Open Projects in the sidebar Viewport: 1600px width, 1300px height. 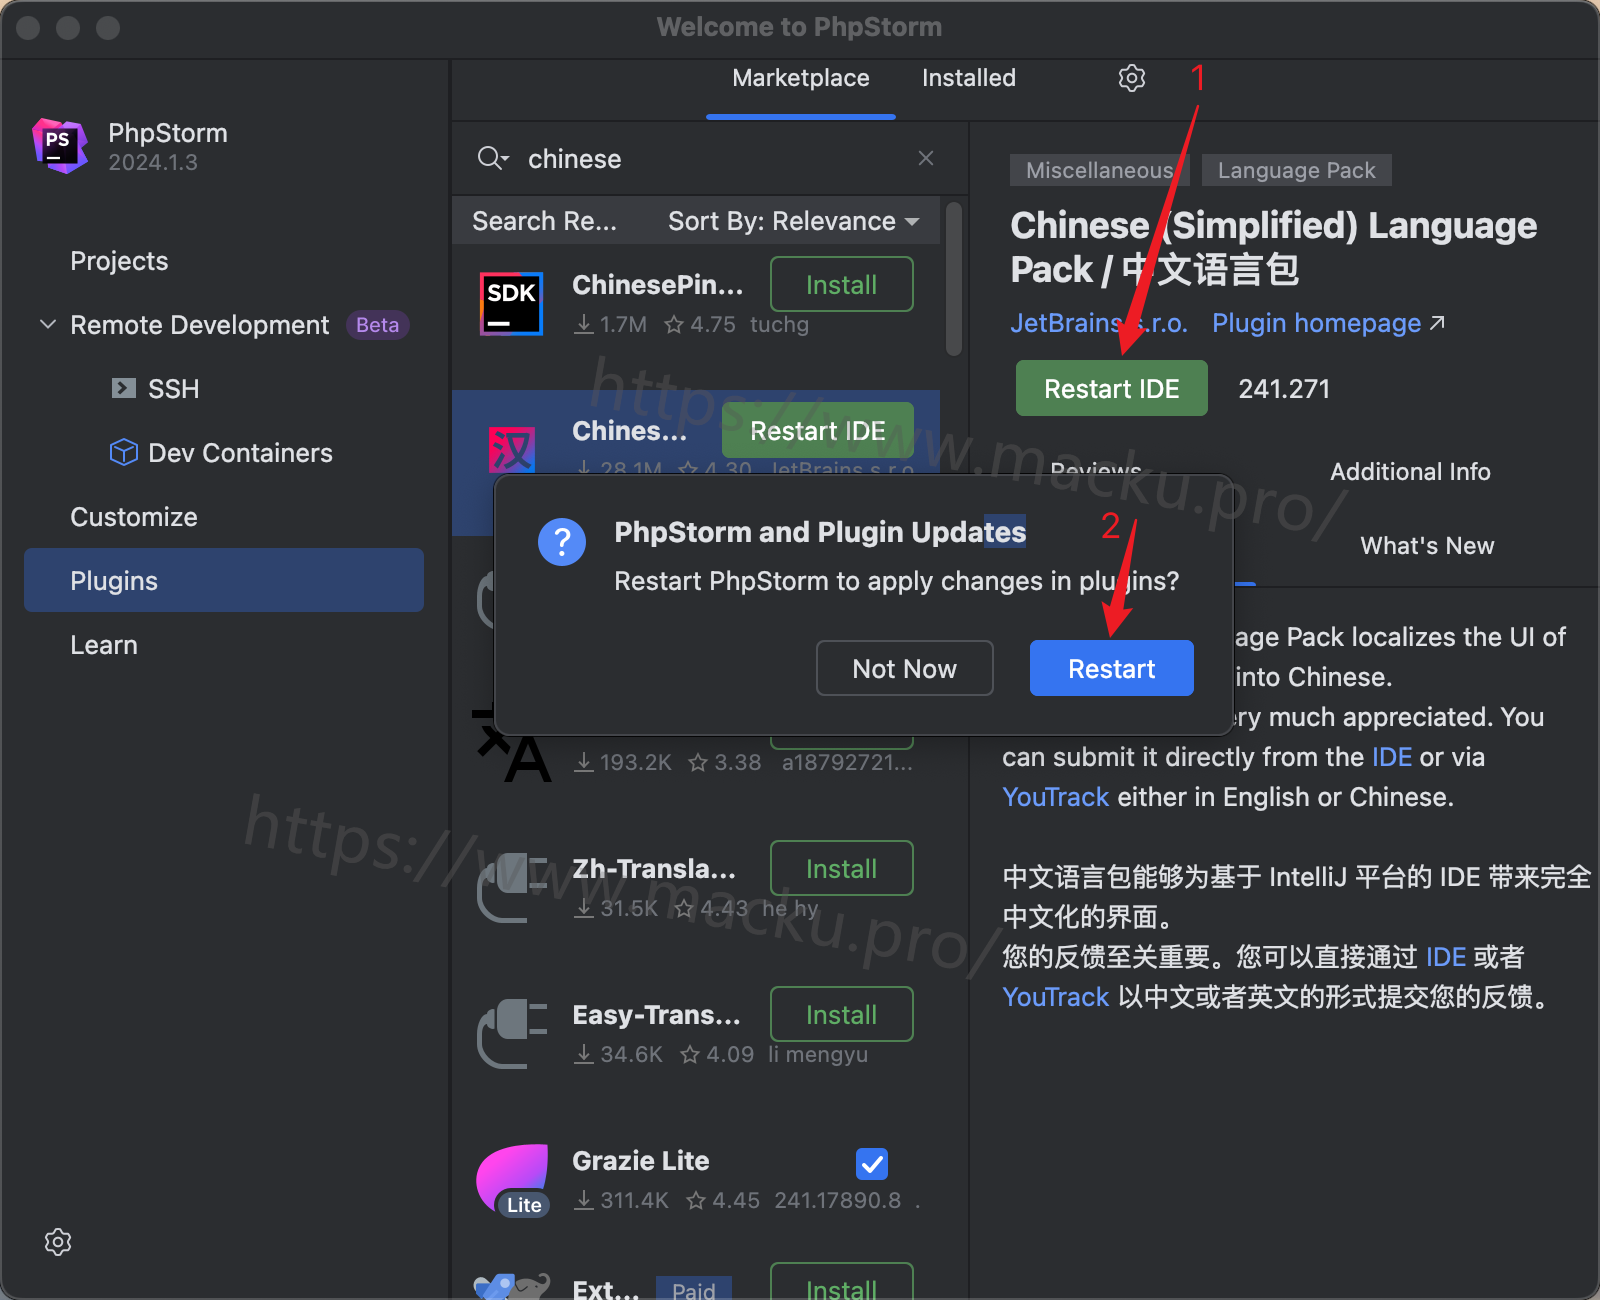119,261
